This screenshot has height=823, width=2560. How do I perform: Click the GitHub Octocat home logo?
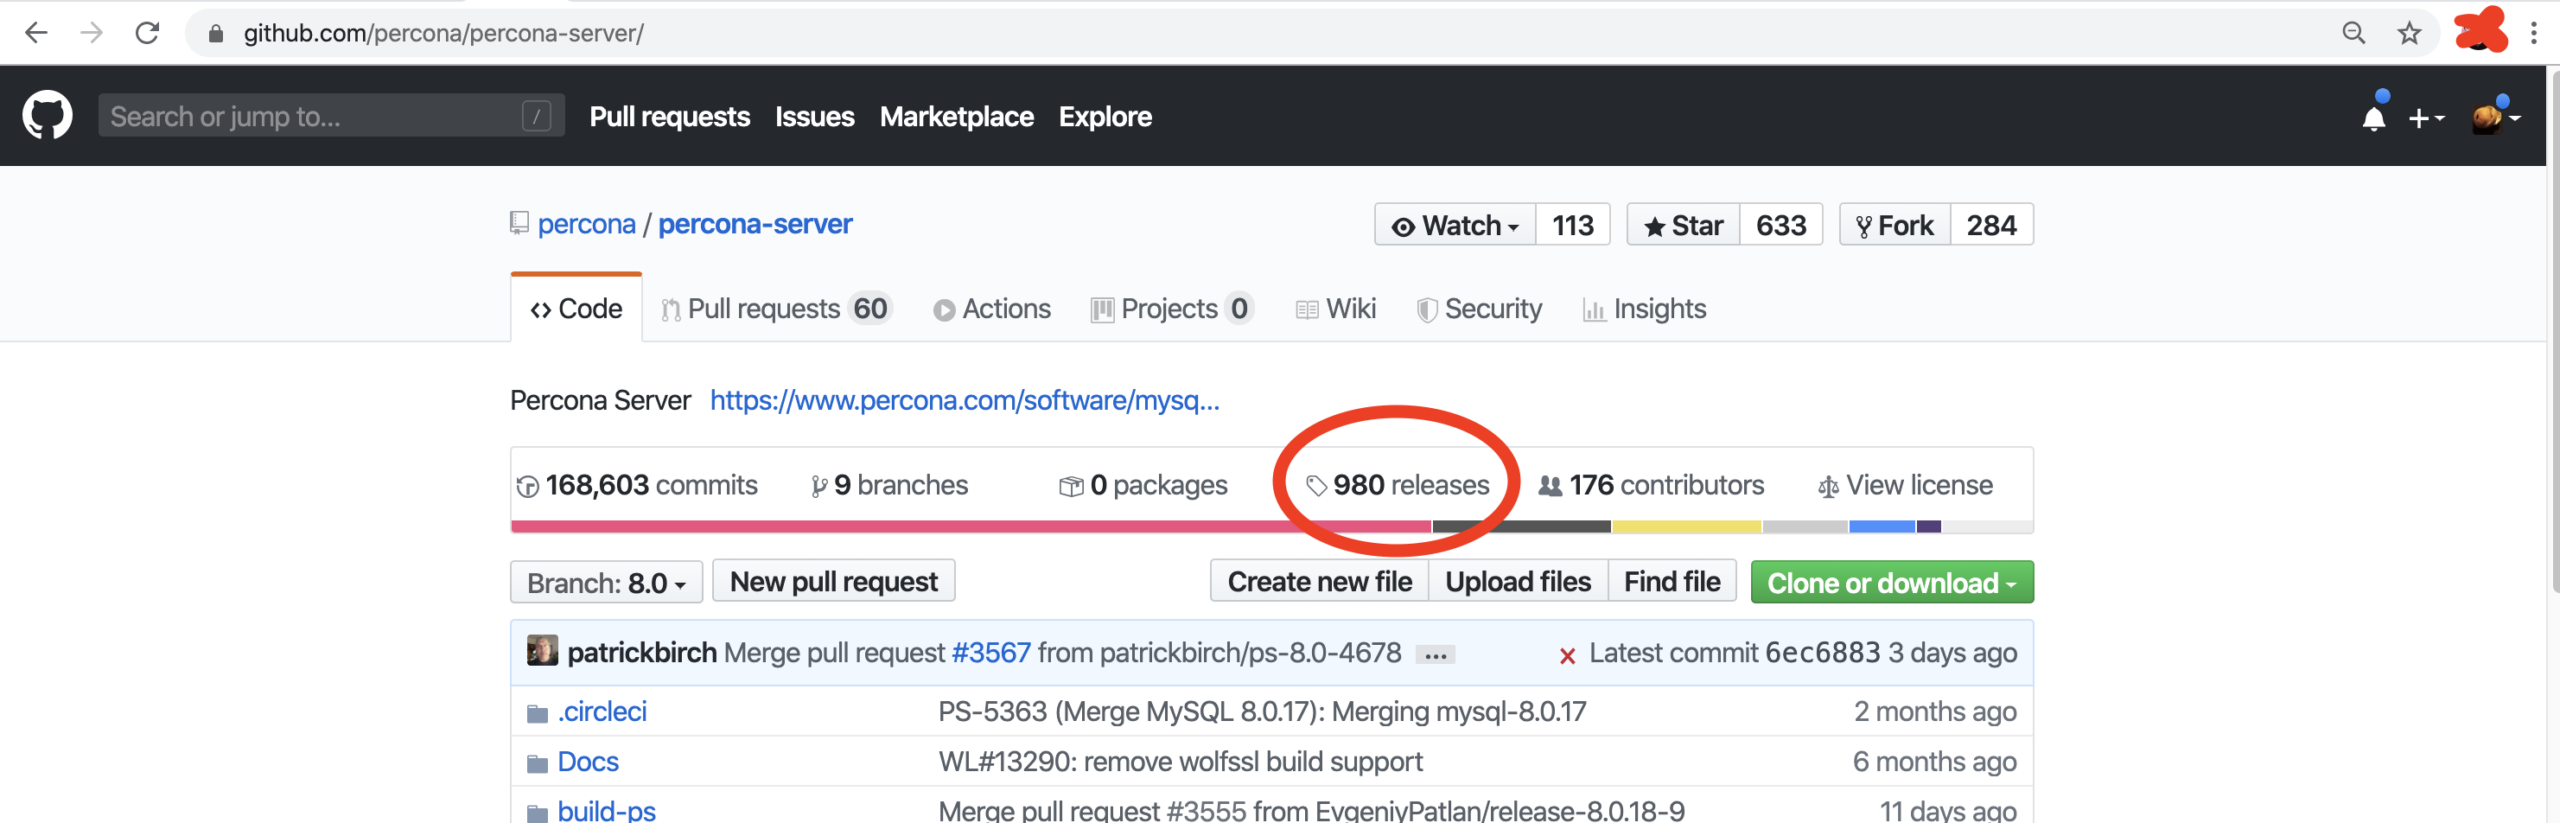(47, 116)
